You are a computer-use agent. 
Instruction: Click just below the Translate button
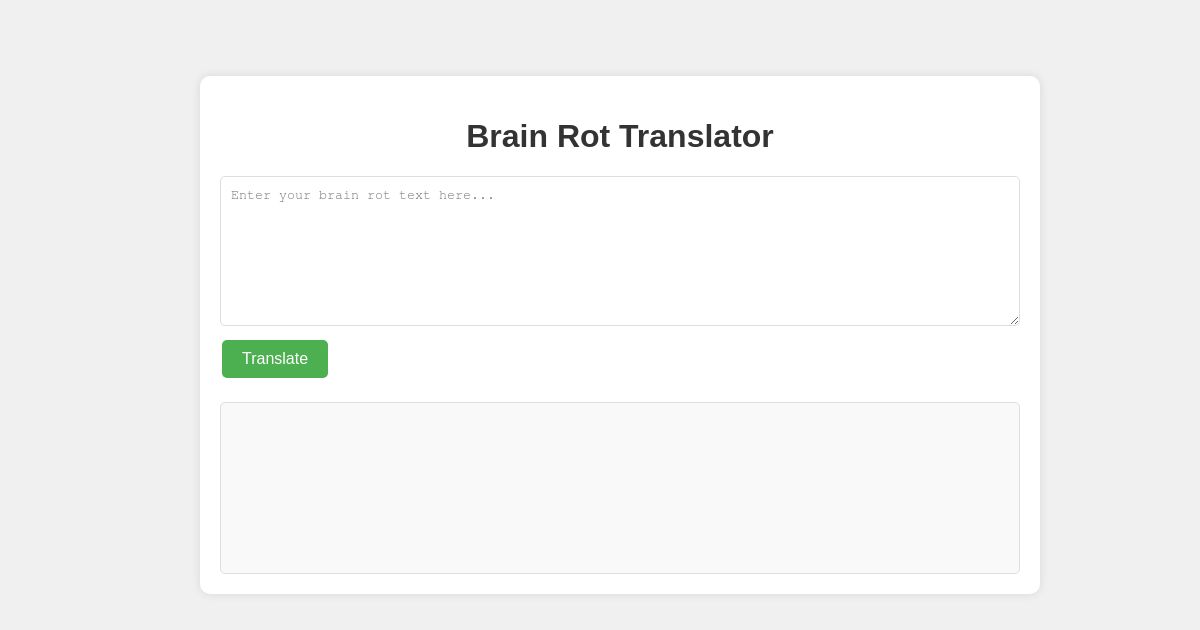(x=275, y=390)
